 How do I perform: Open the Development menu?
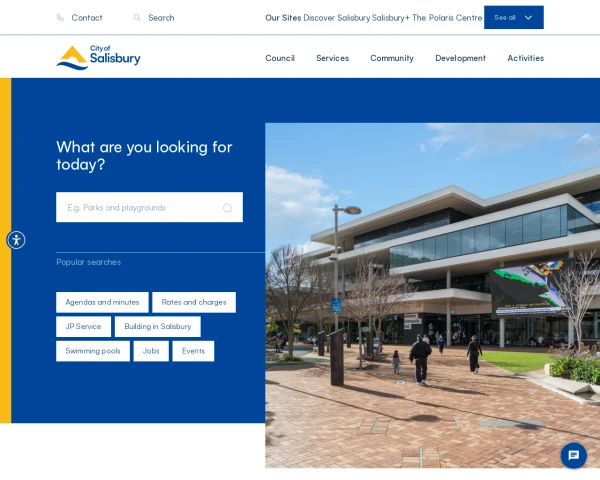(x=460, y=58)
